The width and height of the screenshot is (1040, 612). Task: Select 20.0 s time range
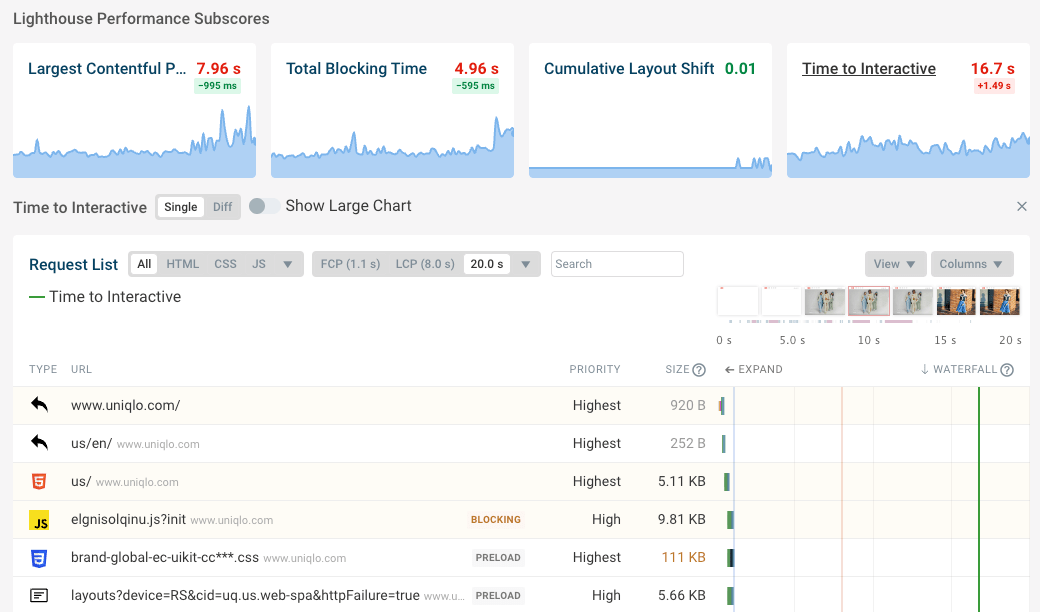click(x=487, y=264)
